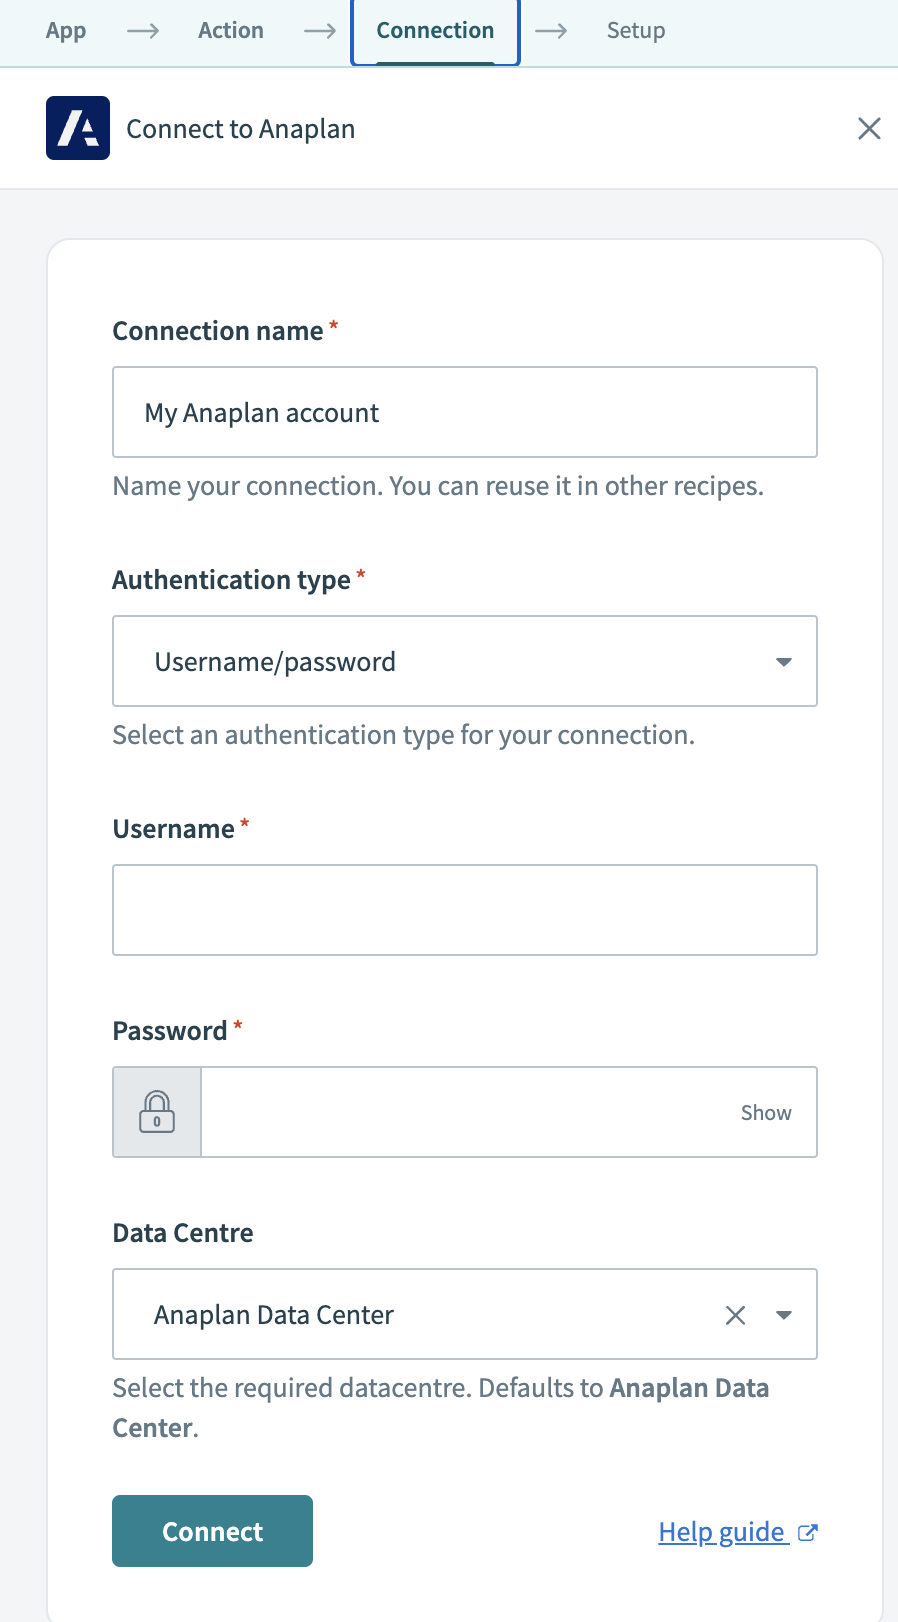Click inside the Username input field
The width and height of the screenshot is (898, 1622).
pos(464,909)
